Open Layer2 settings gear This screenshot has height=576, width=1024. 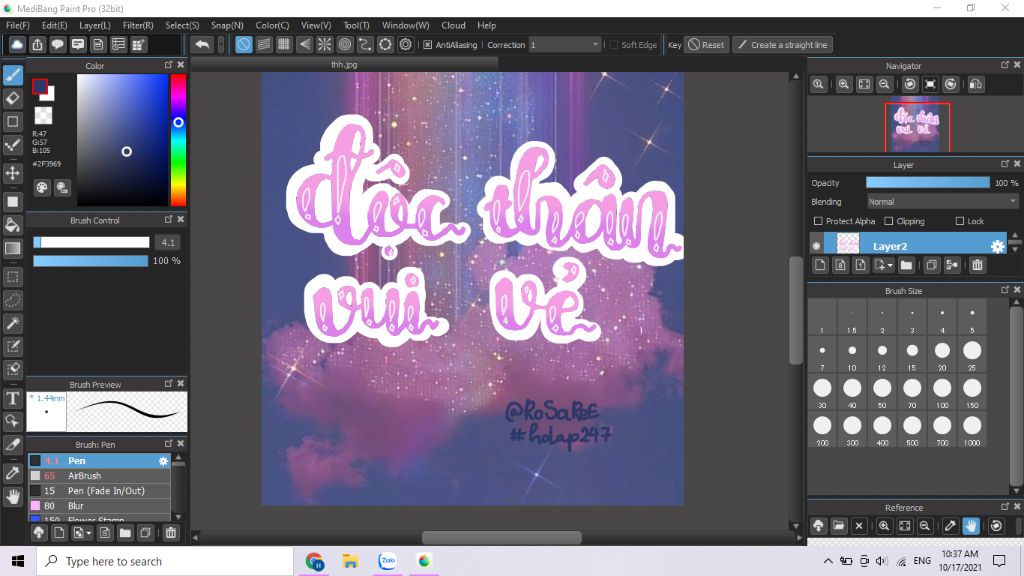997,246
